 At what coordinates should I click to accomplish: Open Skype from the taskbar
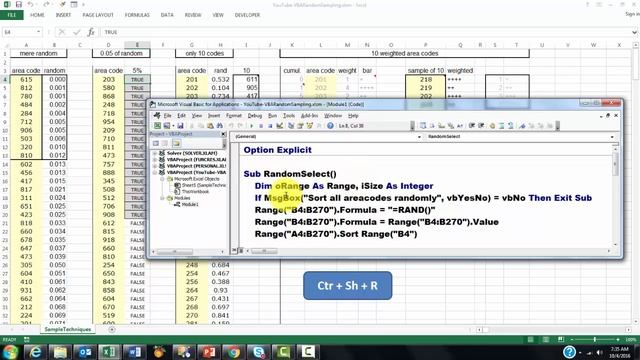[x=259, y=351]
